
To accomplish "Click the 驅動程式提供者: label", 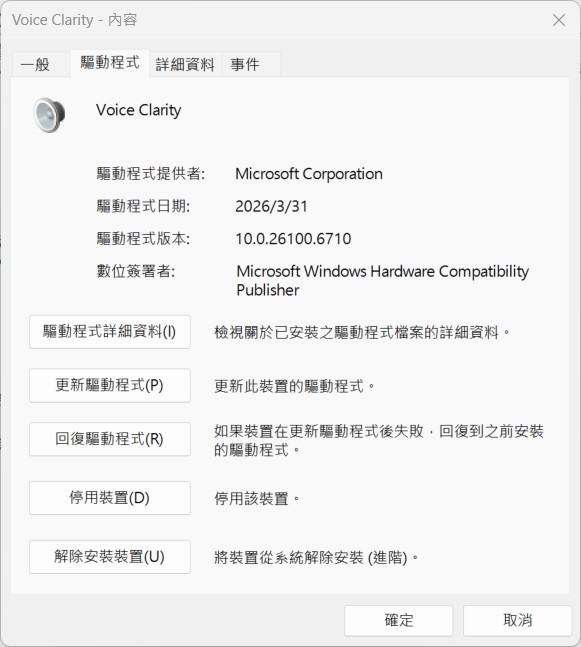I will click(x=151, y=174).
